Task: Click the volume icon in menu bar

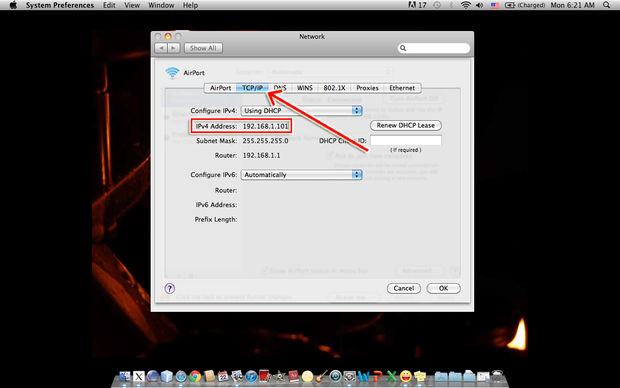Action: coord(480,5)
